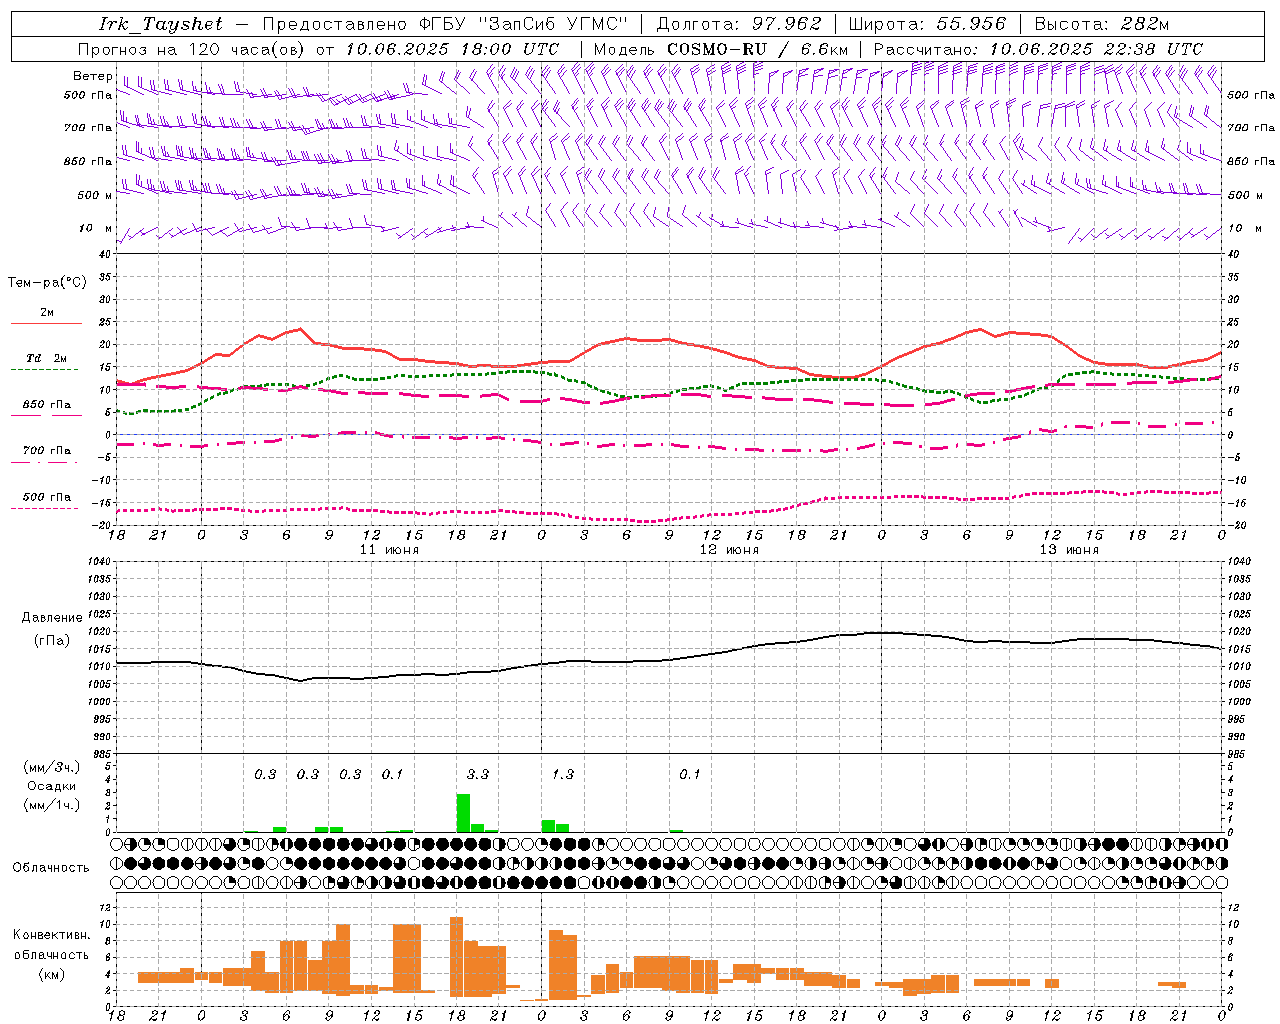Click "1040" on the left pressure axis
The image size is (1280, 1024).
point(97,561)
